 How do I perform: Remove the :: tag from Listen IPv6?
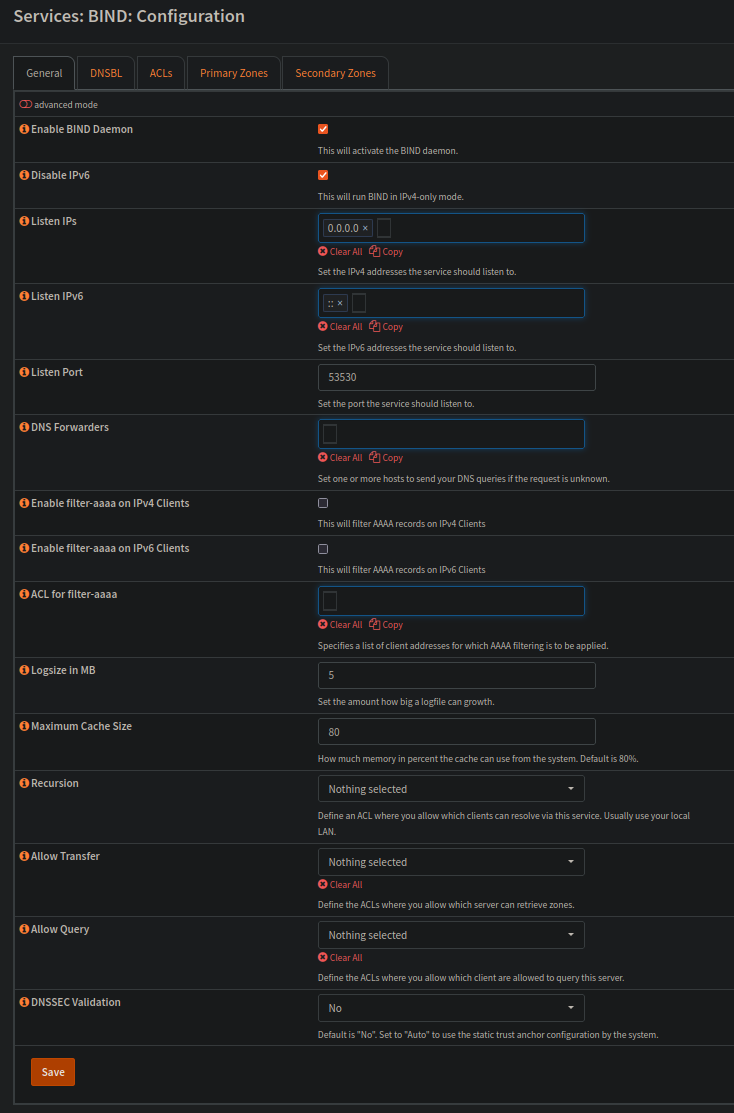(340, 303)
